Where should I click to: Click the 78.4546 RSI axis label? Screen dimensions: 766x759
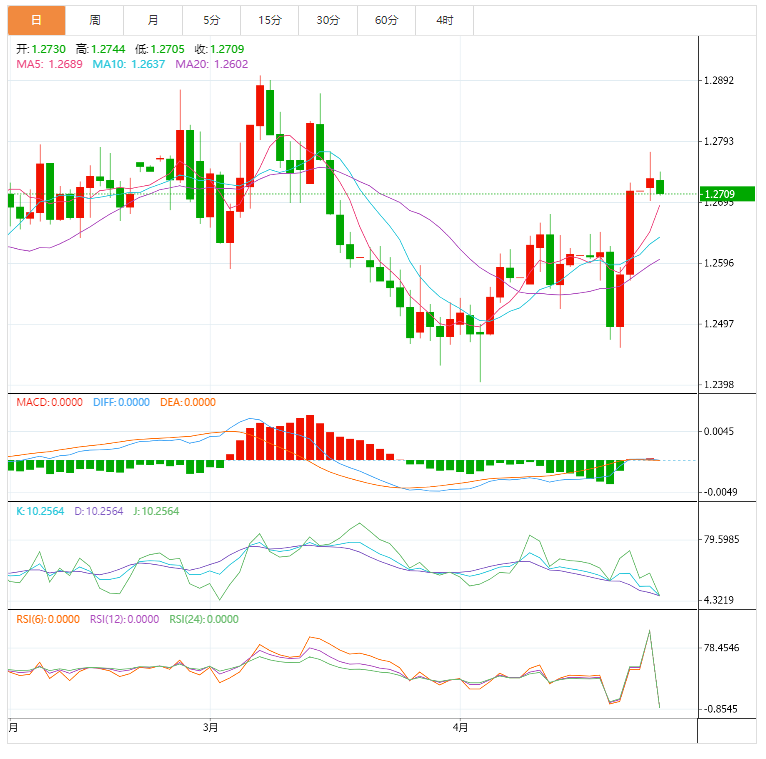click(x=722, y=648)
